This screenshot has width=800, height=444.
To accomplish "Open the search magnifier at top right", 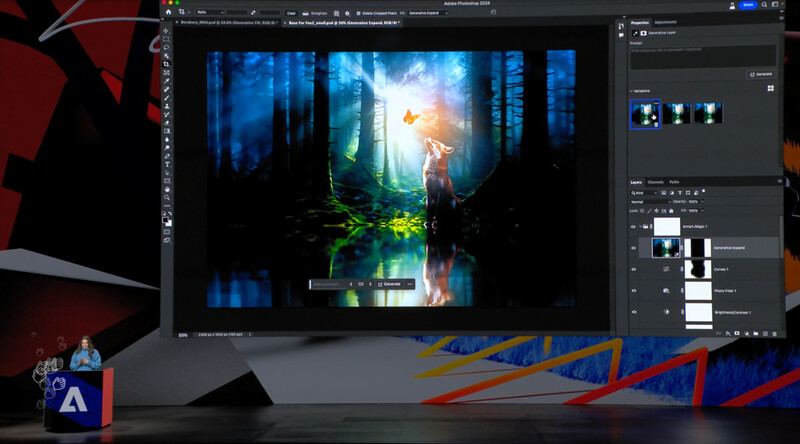I will click(x=764, y=5).
